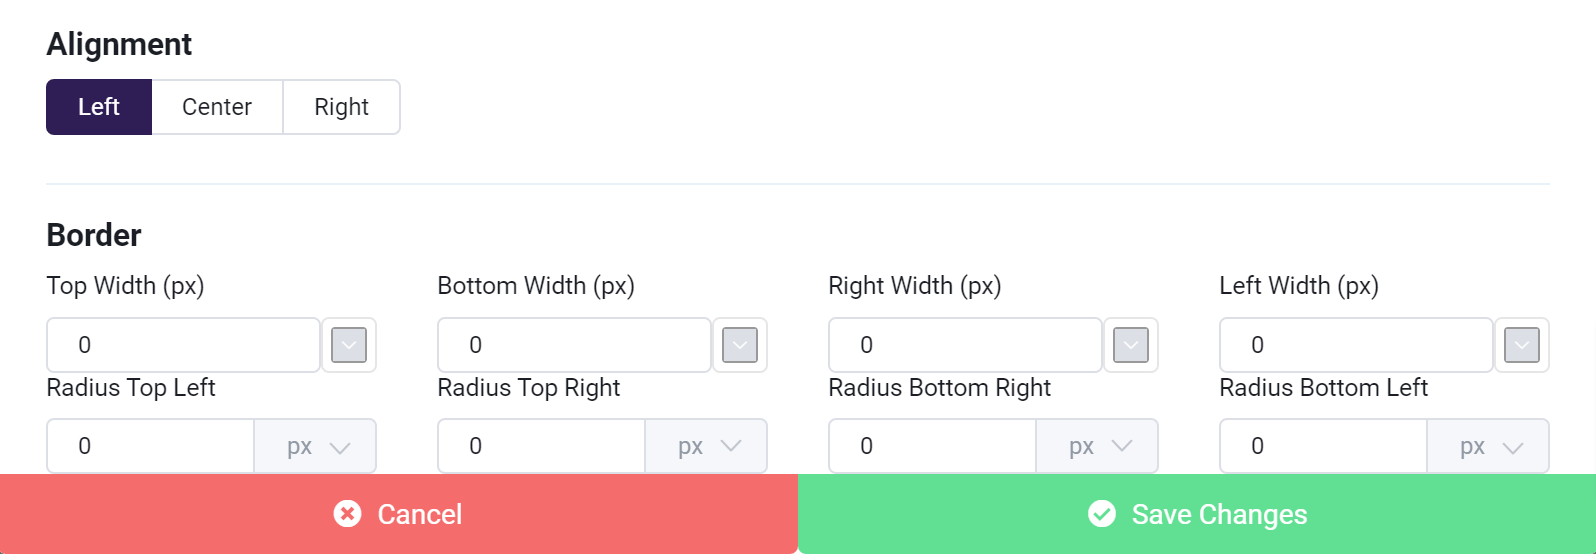Image resolution: width=1596 pixels, height=554 pixels.
Task: Click the Save Changes checkmark icon
Action: pos(1102,514)
